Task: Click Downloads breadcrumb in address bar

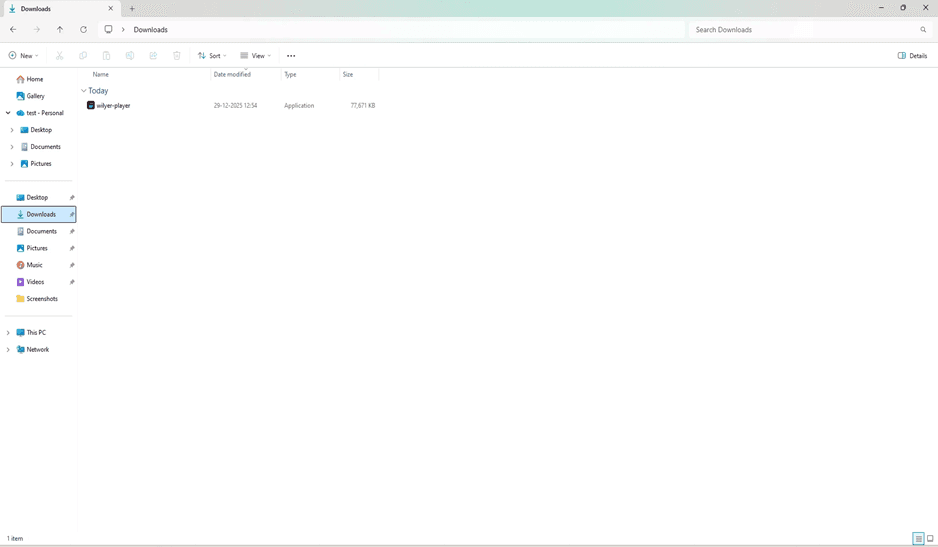Action: pos(150,29)
